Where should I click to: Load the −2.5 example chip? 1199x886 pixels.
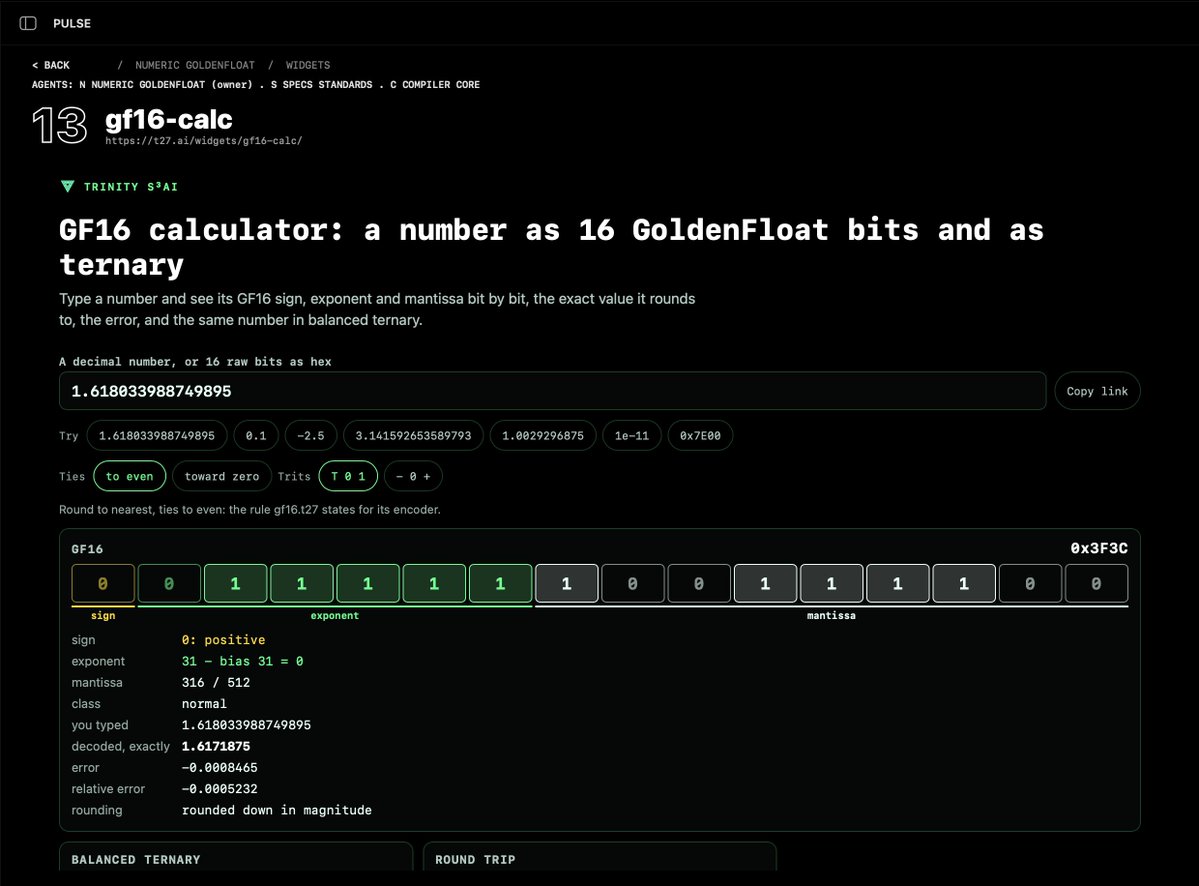310,435
